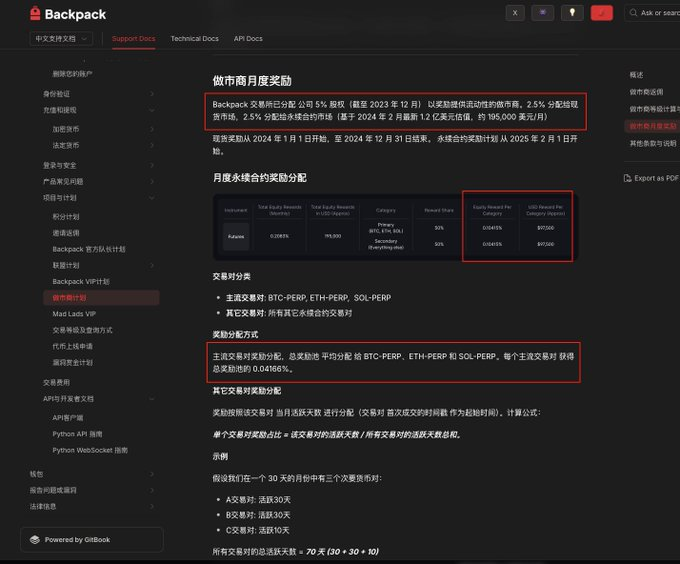This screenshot has width=680, height=564.
Task: Click the 月度永续合约奖励分配 heading
Action: click(260, 178)
